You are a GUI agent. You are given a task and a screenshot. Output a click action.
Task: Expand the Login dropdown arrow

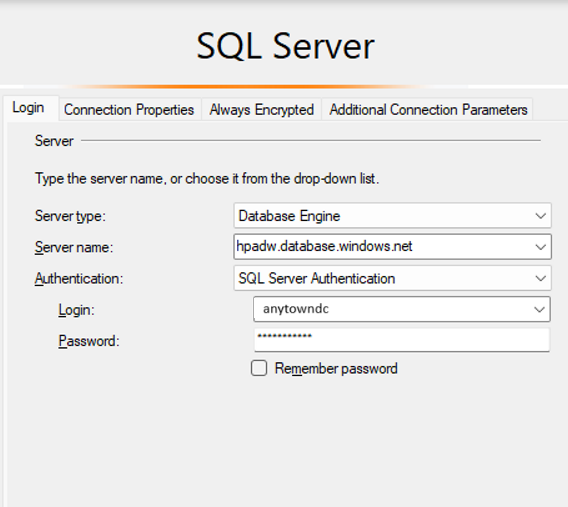click(x=539, y=310)
